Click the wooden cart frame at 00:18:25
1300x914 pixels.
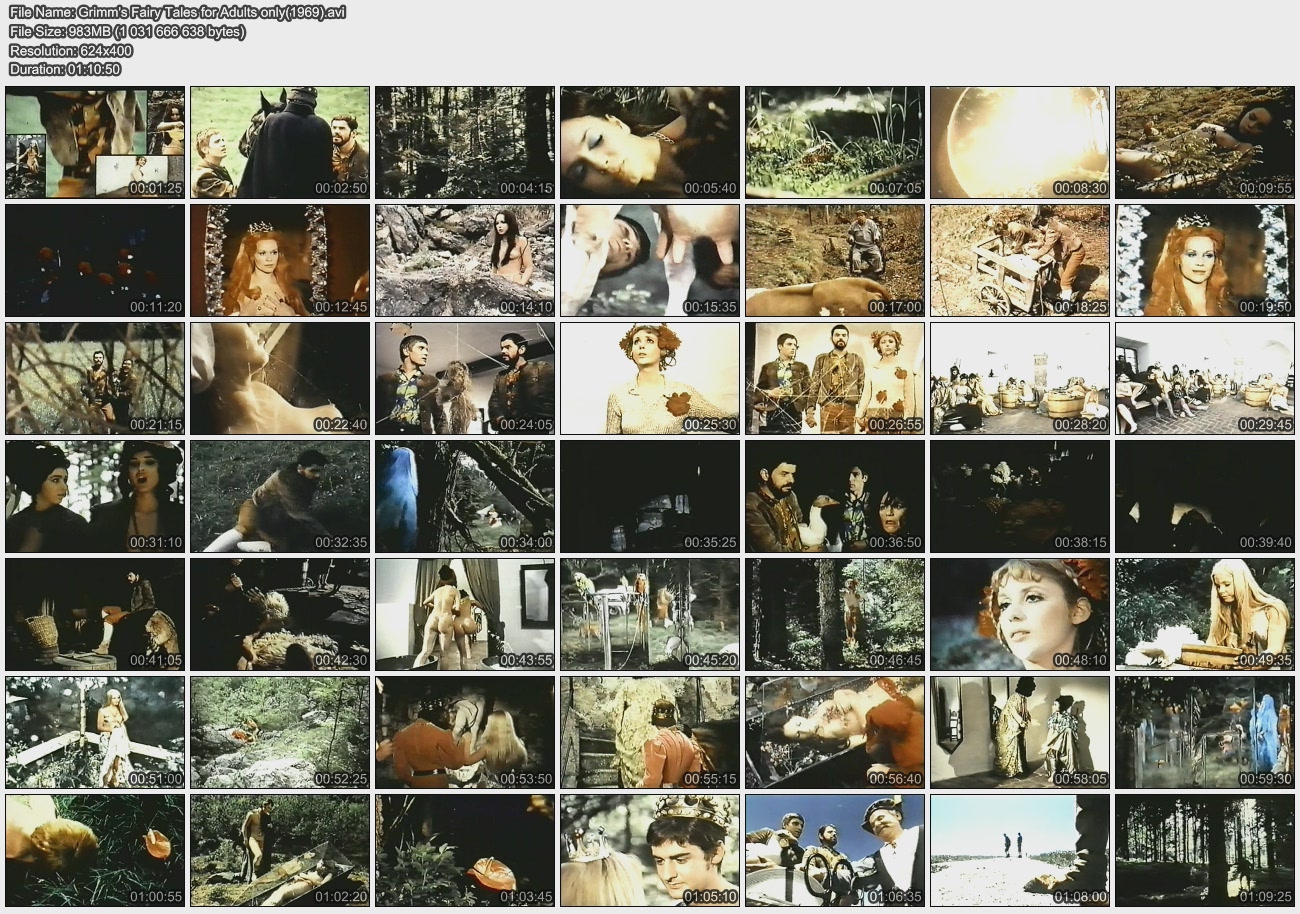click(1019, 260)
